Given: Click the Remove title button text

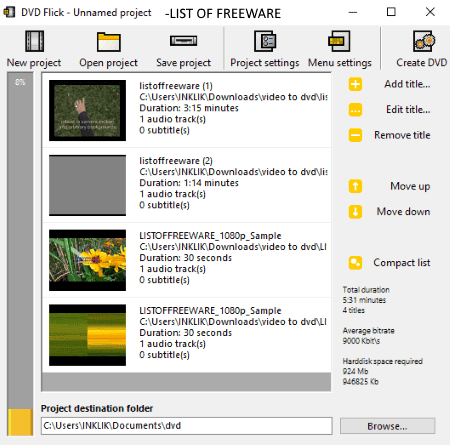Looking at the screenshot, I should [402, 135].
